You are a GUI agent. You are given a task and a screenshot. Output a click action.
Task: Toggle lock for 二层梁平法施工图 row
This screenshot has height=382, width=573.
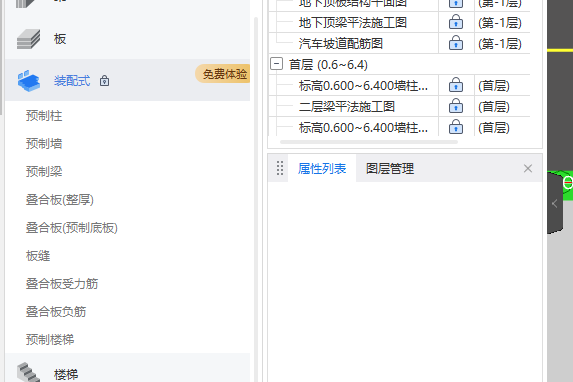click(x=456, y=106)
